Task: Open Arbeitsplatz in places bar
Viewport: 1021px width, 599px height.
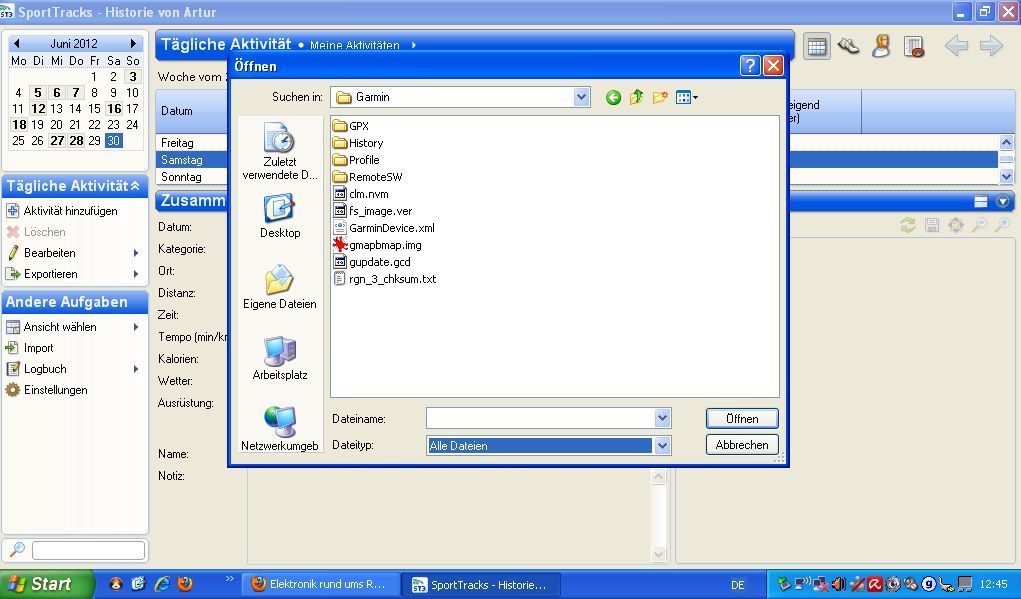Action: [279, 358]
